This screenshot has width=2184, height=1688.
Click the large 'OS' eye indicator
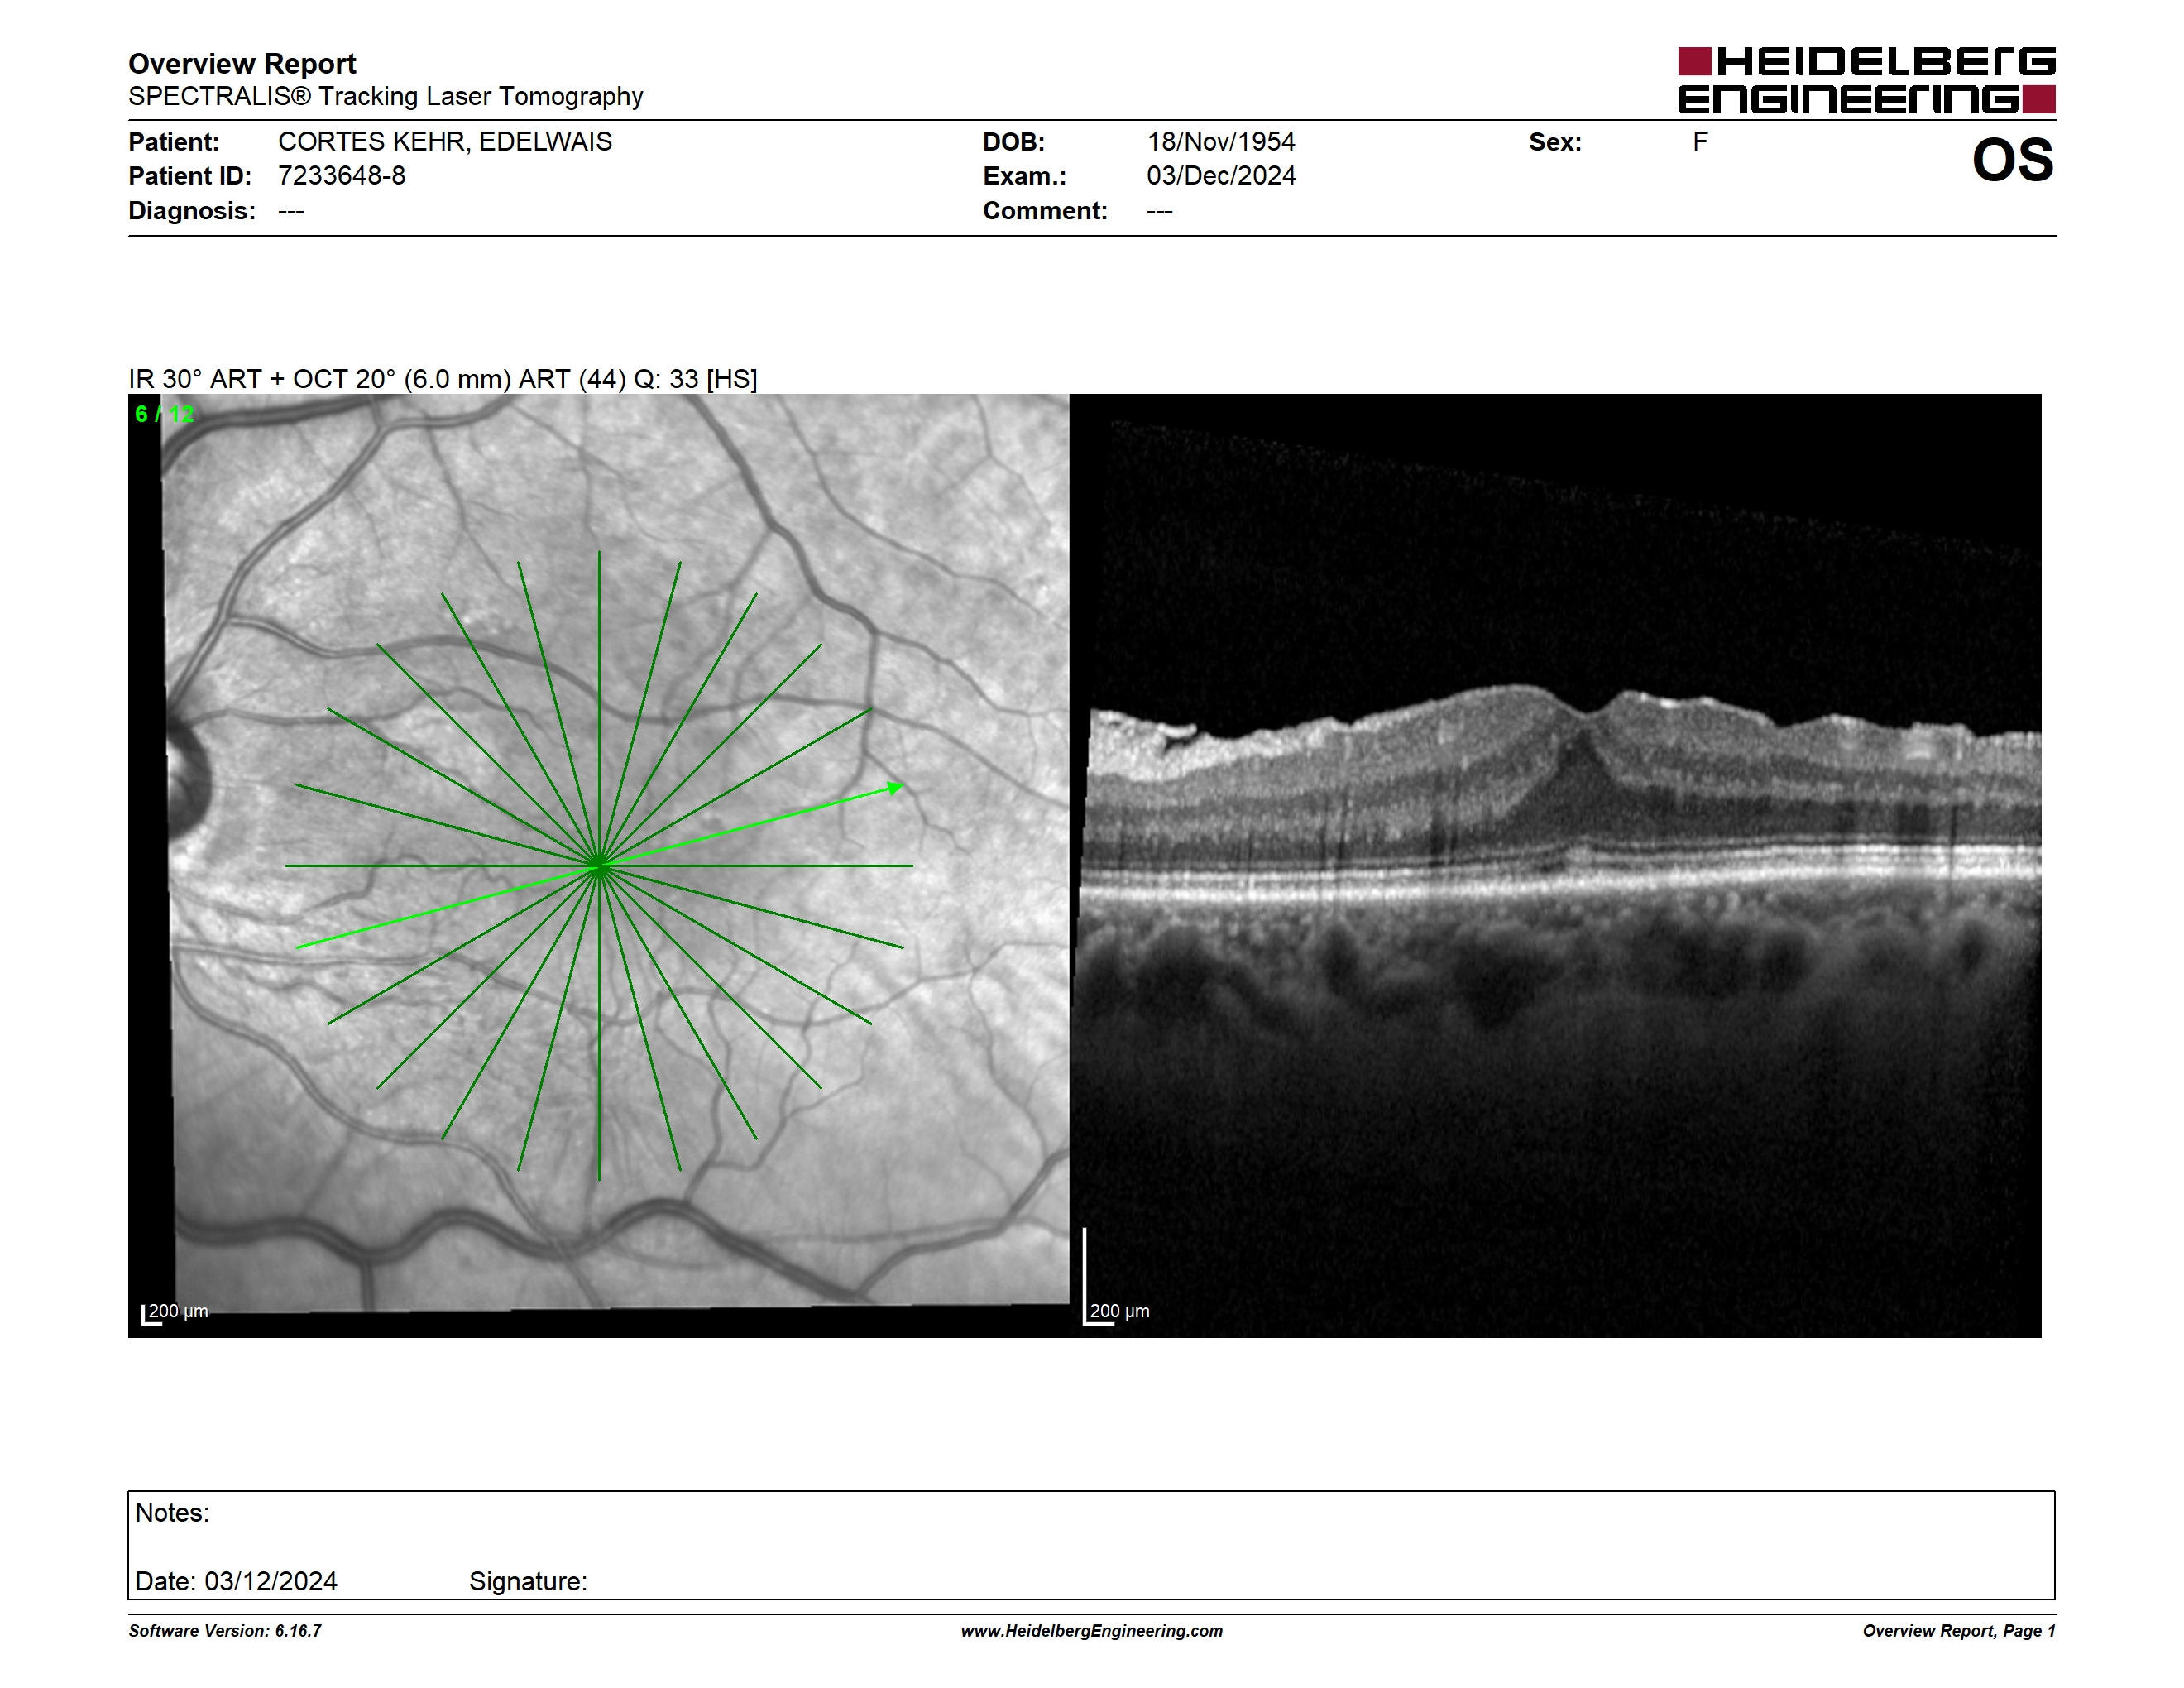pos(2012,160)
